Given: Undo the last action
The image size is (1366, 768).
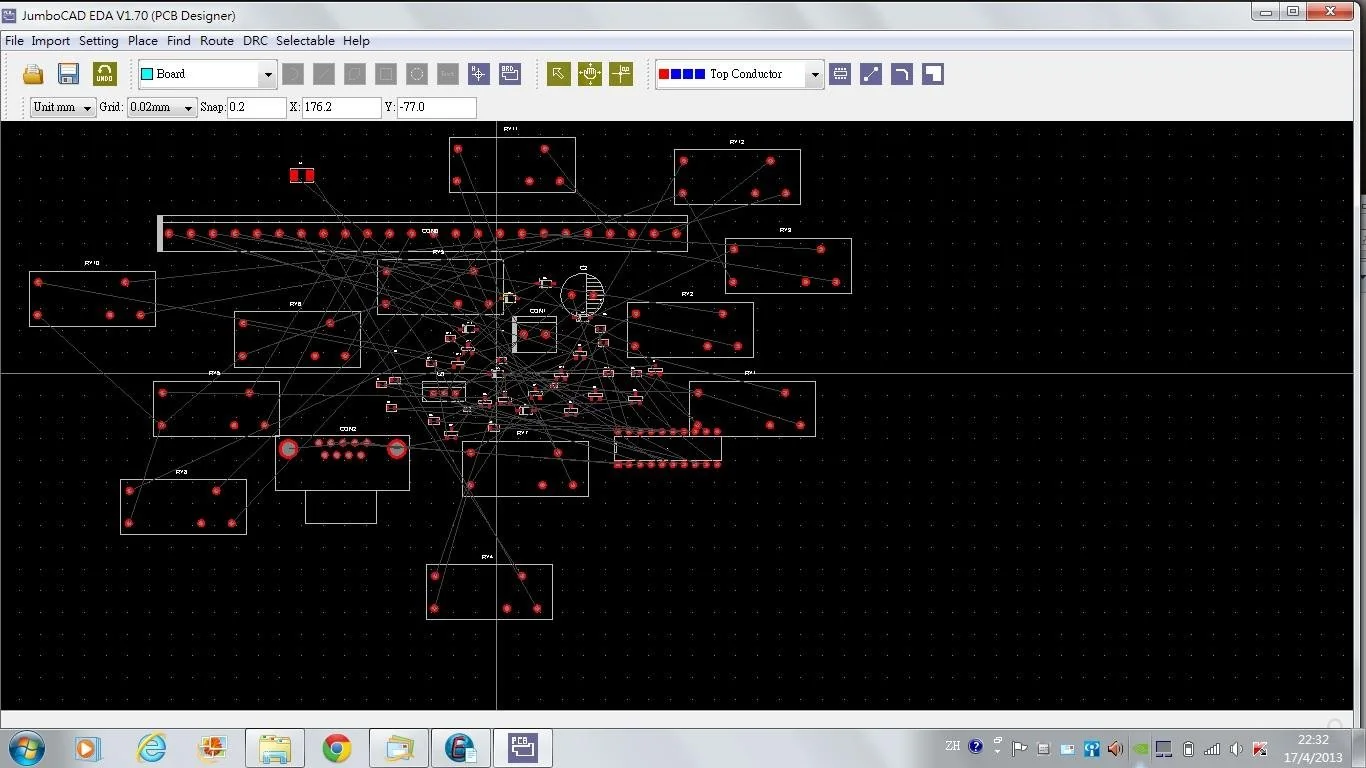Looking at the screenshot, I should 104,73.
